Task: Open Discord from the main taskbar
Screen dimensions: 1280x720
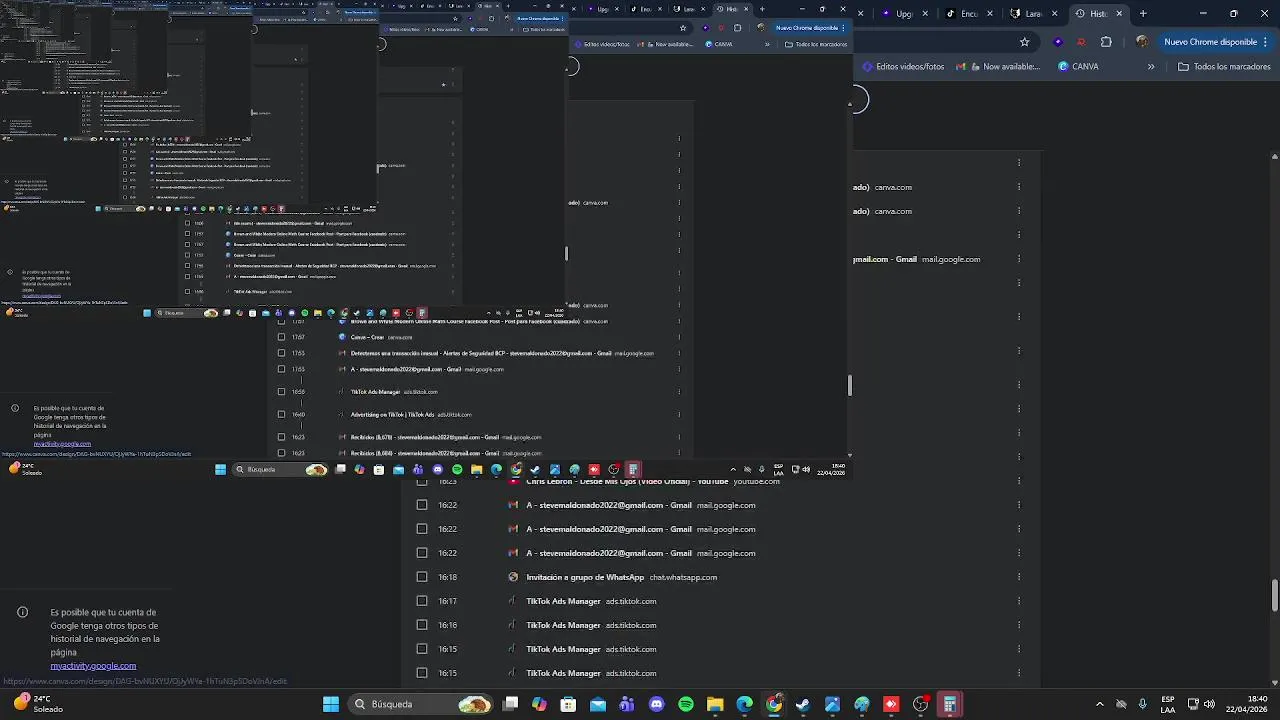Action: [656, 704]
